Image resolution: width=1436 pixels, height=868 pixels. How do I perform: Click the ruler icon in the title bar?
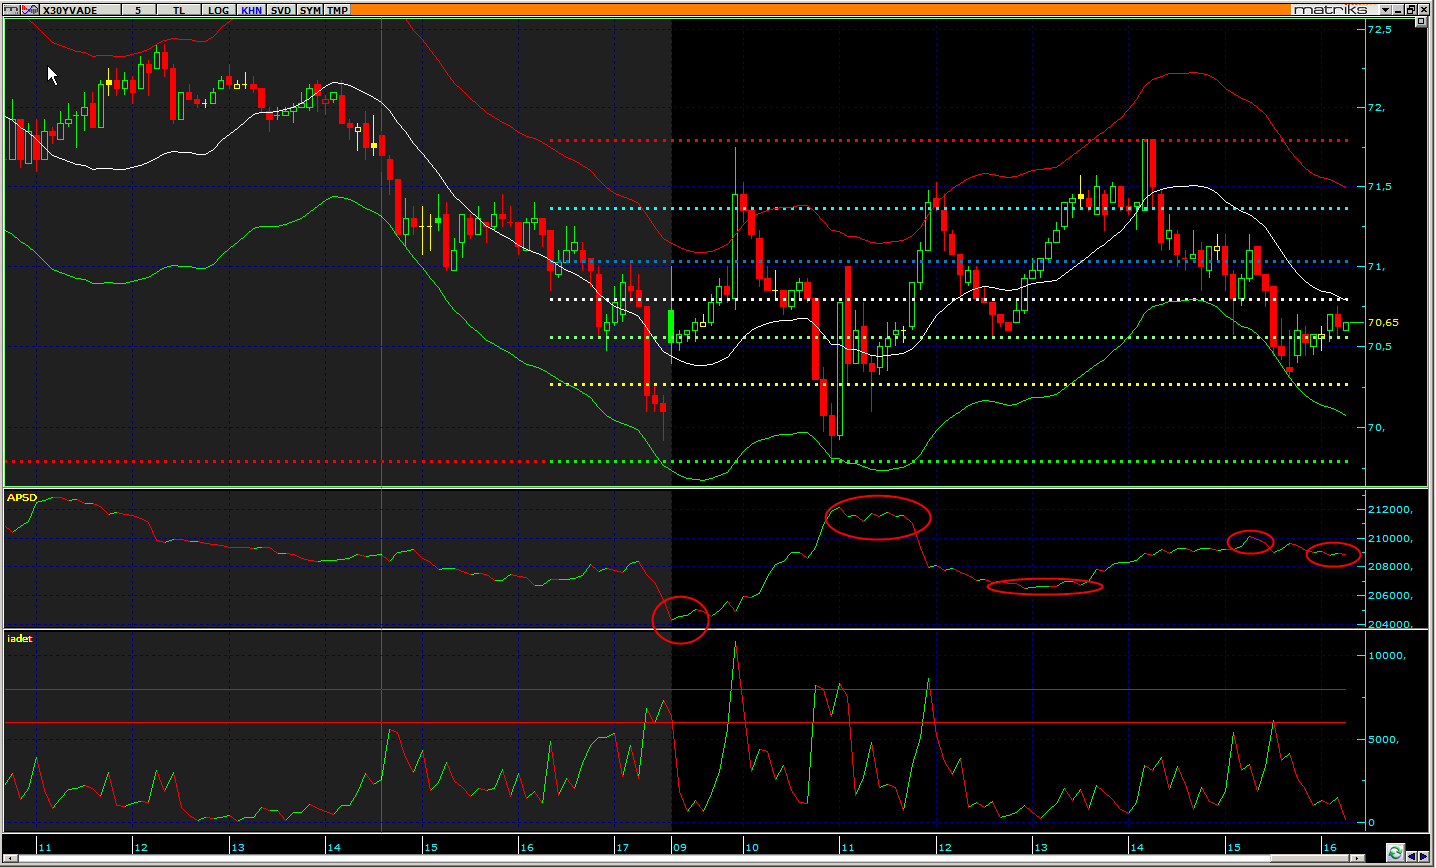[11, 10]
